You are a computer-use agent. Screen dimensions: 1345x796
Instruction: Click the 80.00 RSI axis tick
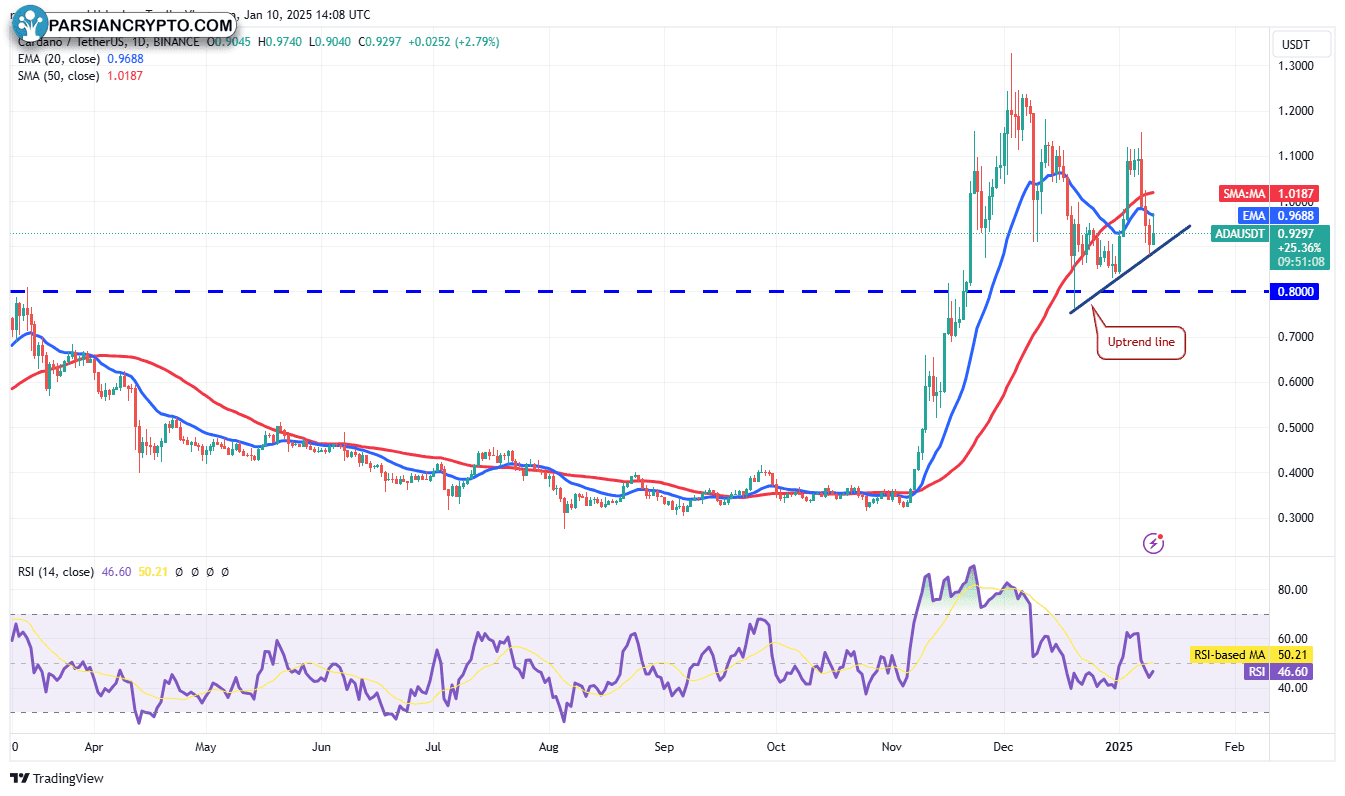tap(1294, 590)
